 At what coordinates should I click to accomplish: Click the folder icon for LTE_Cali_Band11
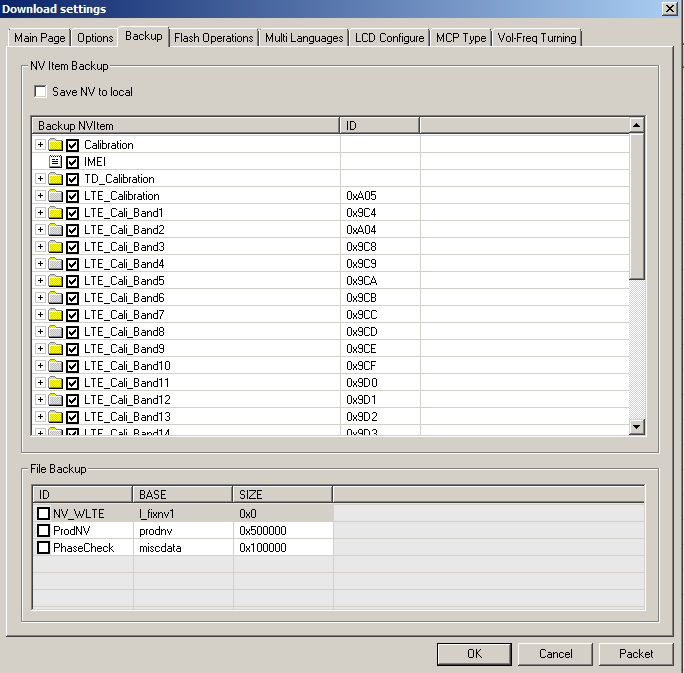[x=56, y=383]
